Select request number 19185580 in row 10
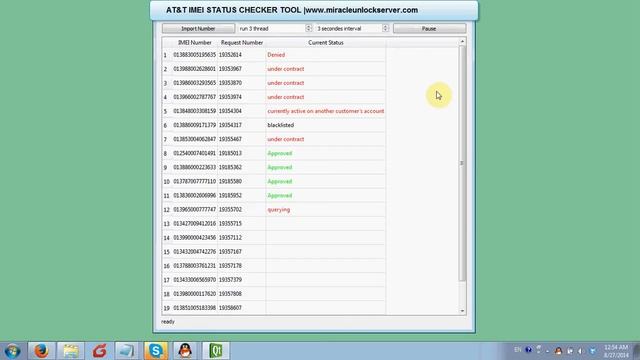640x360 pixels. click(230, 182)
